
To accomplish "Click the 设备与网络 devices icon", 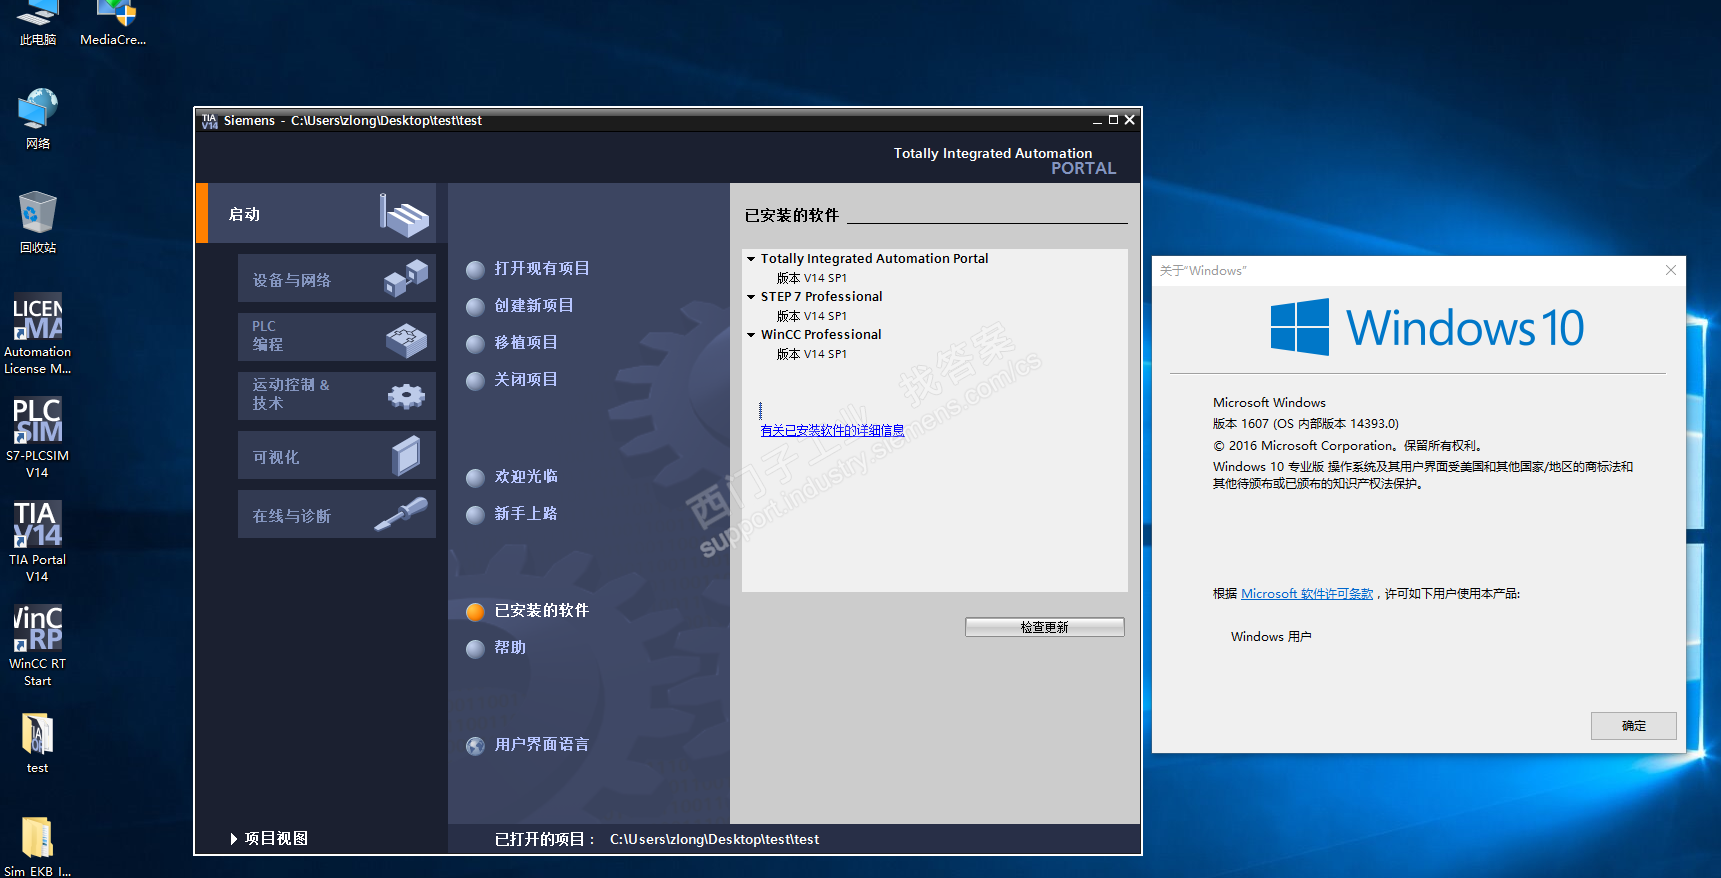I will tap(406, 279).
